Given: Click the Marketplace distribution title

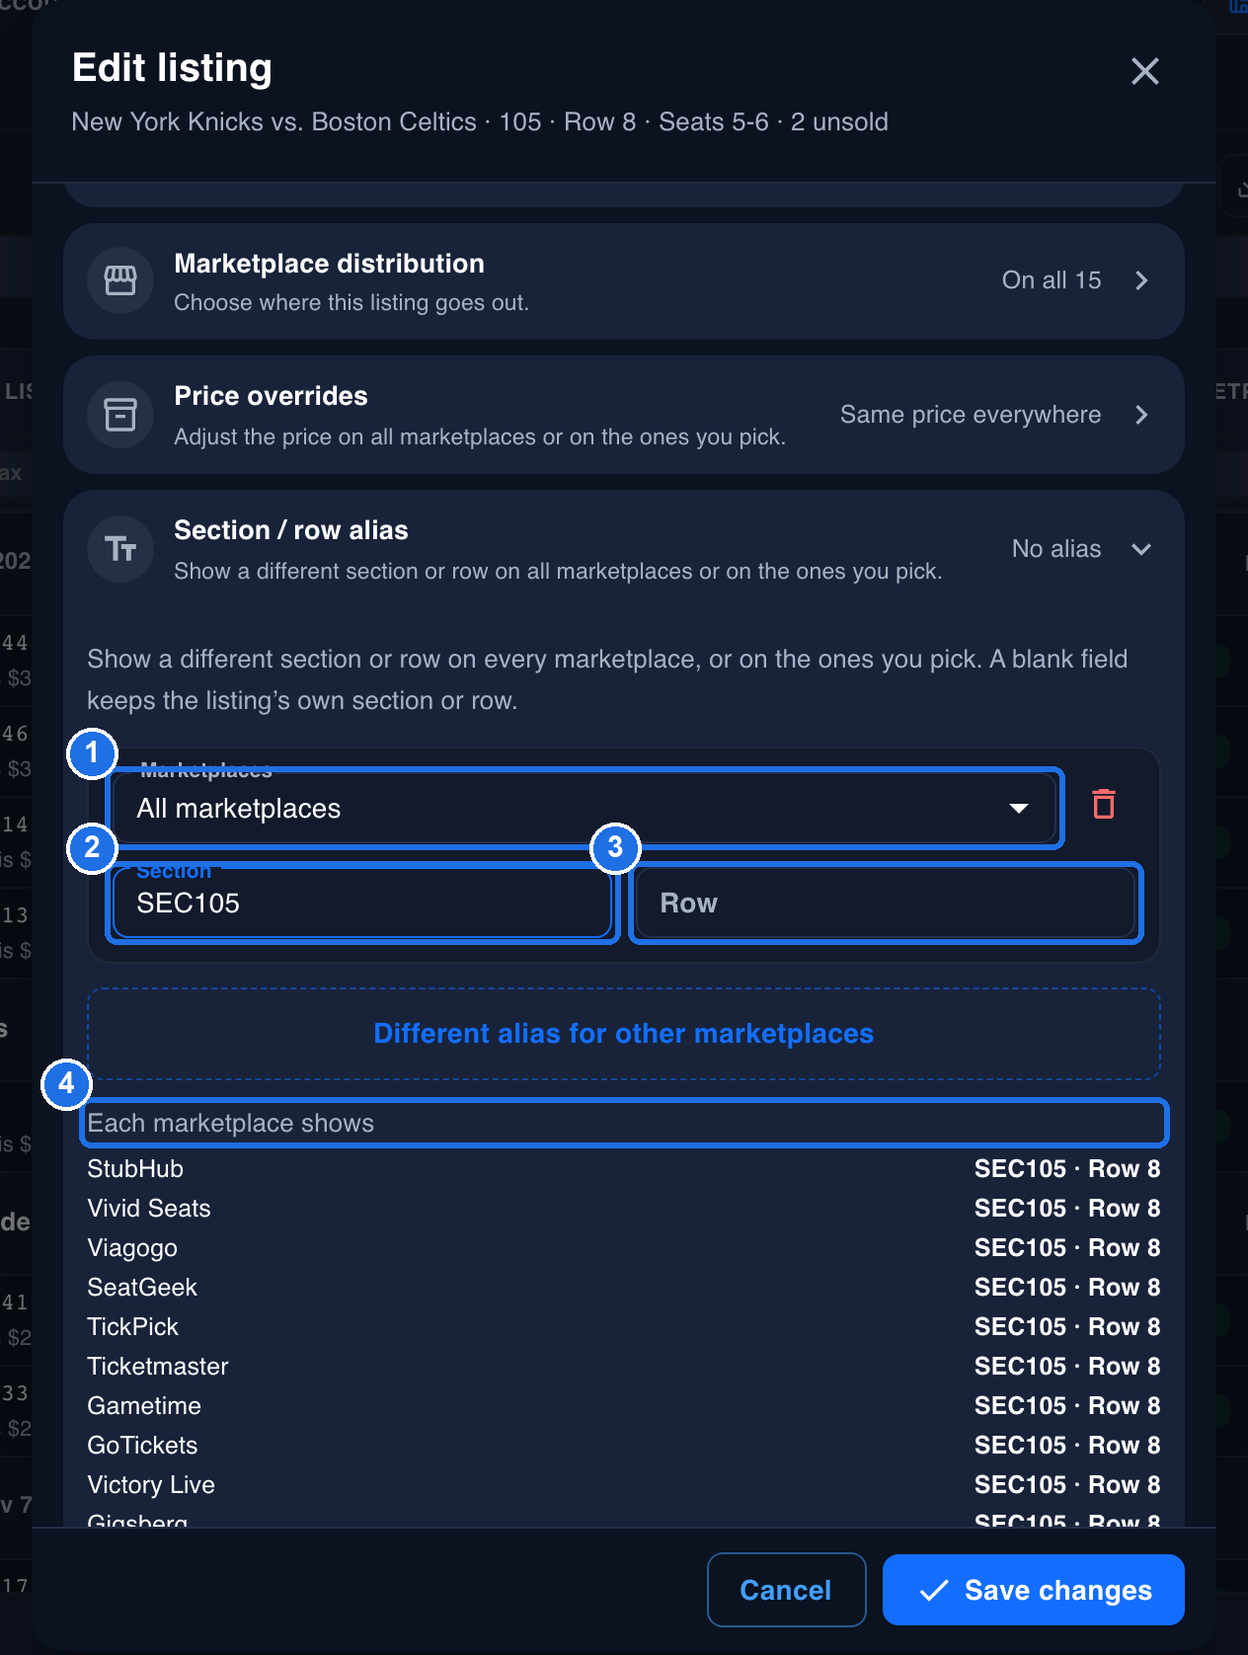Looking at the screenshot, I should (x=329, y=264).
